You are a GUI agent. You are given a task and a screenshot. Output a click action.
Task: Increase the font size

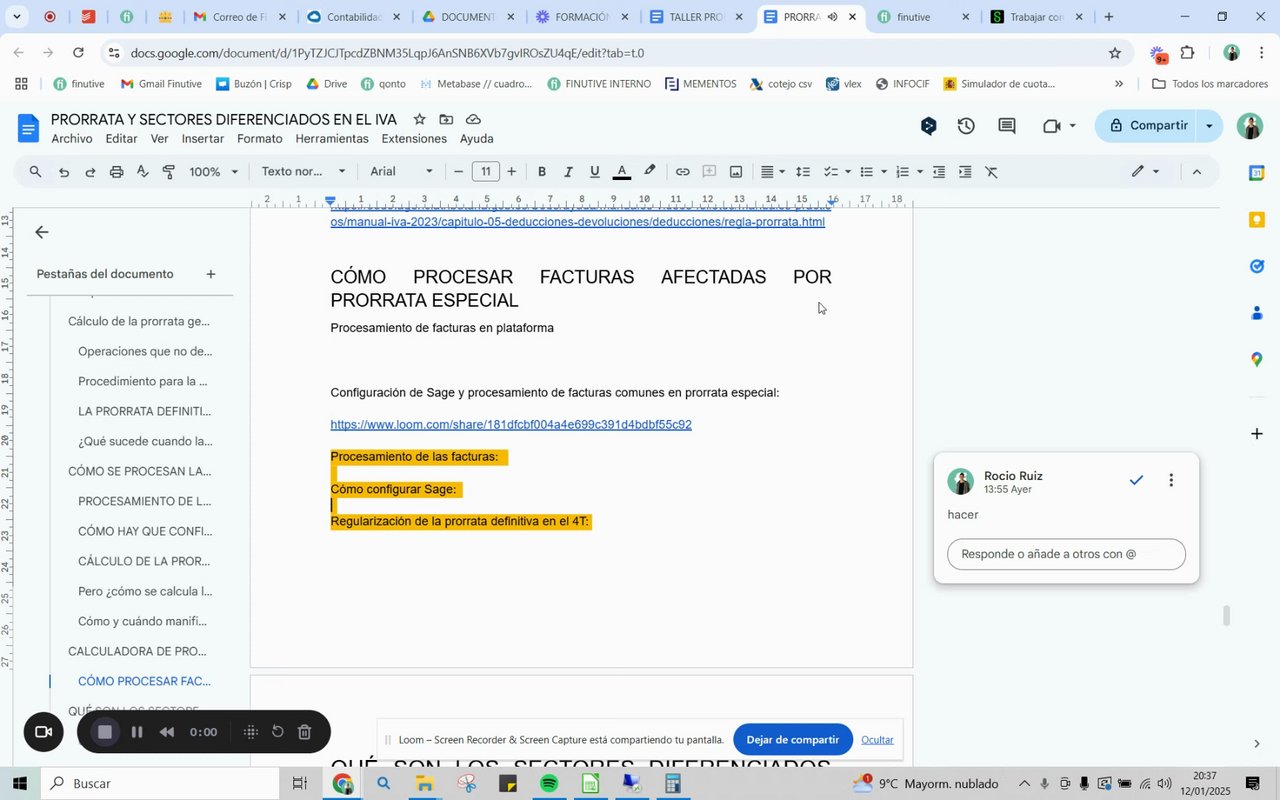[x=512, y=172]
